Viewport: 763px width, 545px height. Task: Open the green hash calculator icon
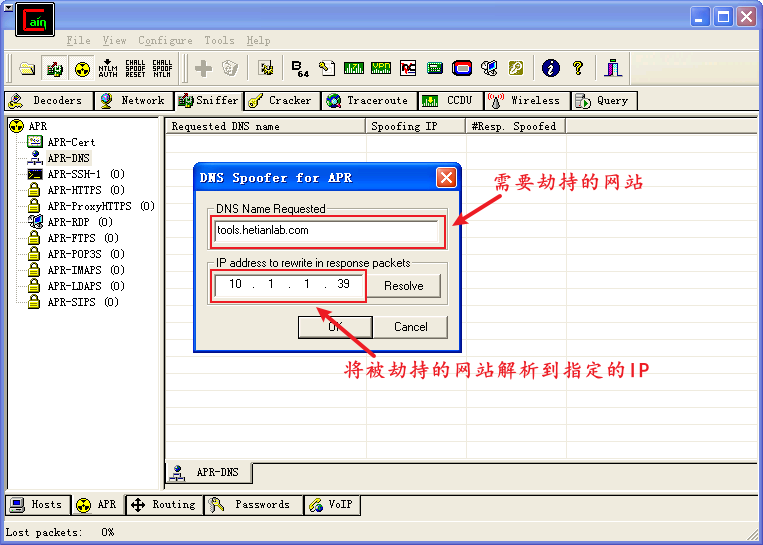pyautogui.click(x=435, y=68)
